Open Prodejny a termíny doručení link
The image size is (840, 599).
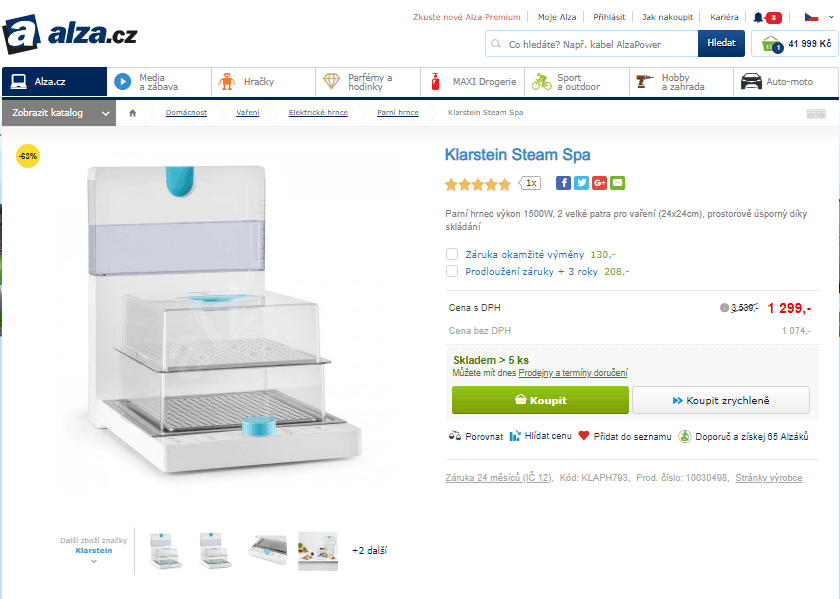coord(573,373)
